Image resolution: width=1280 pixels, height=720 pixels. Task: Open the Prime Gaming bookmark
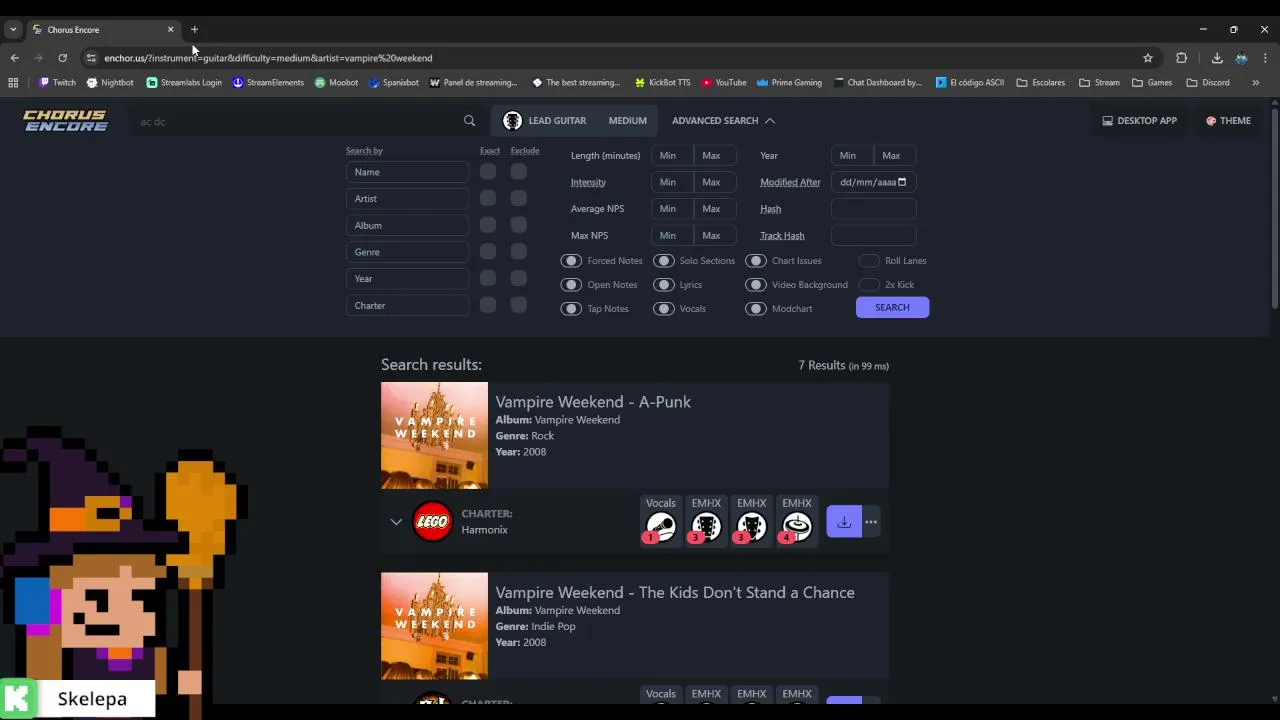[x=789, y=83]
